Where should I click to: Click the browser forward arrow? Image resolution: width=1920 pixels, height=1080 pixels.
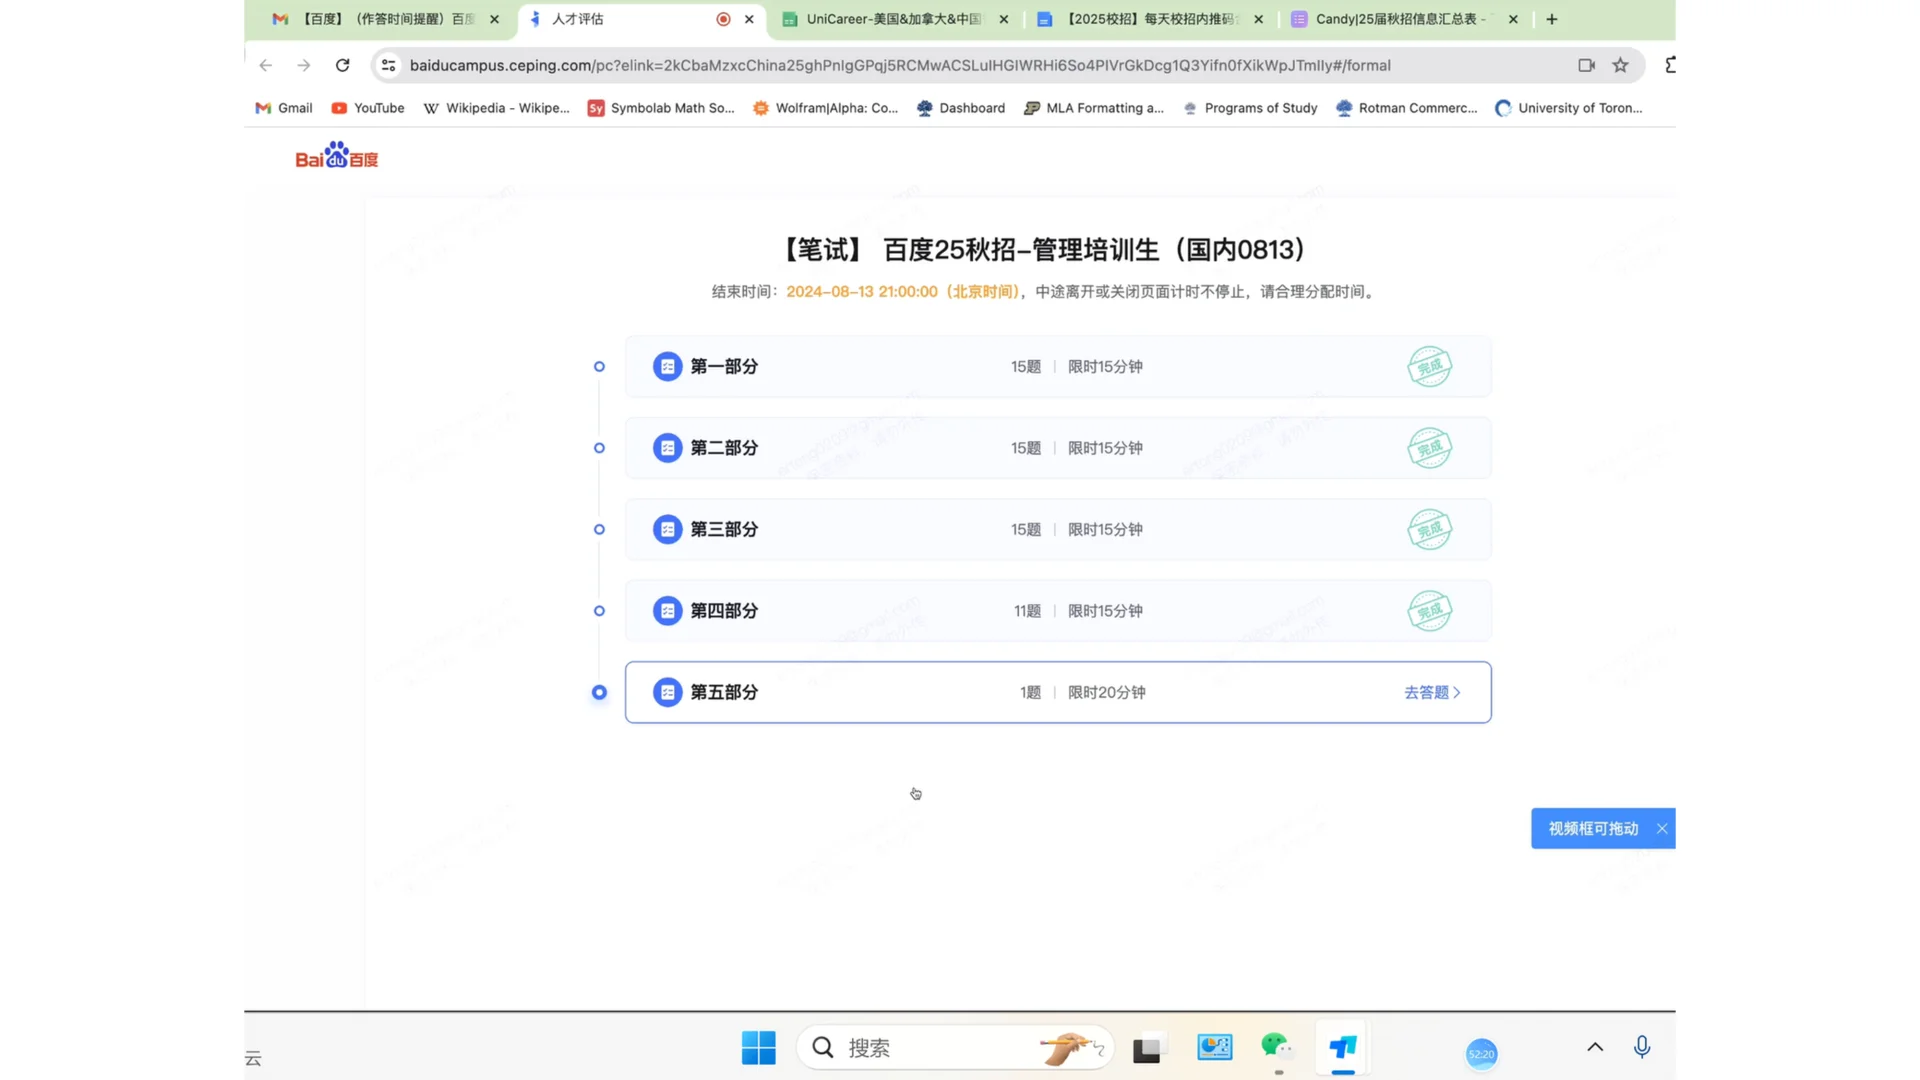303,65
